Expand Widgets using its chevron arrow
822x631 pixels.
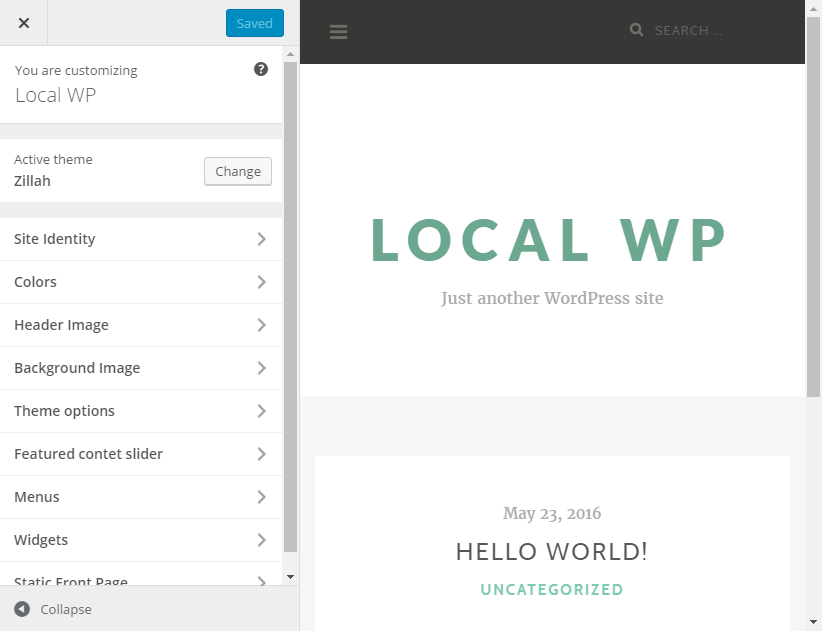(x=262, y=540)
